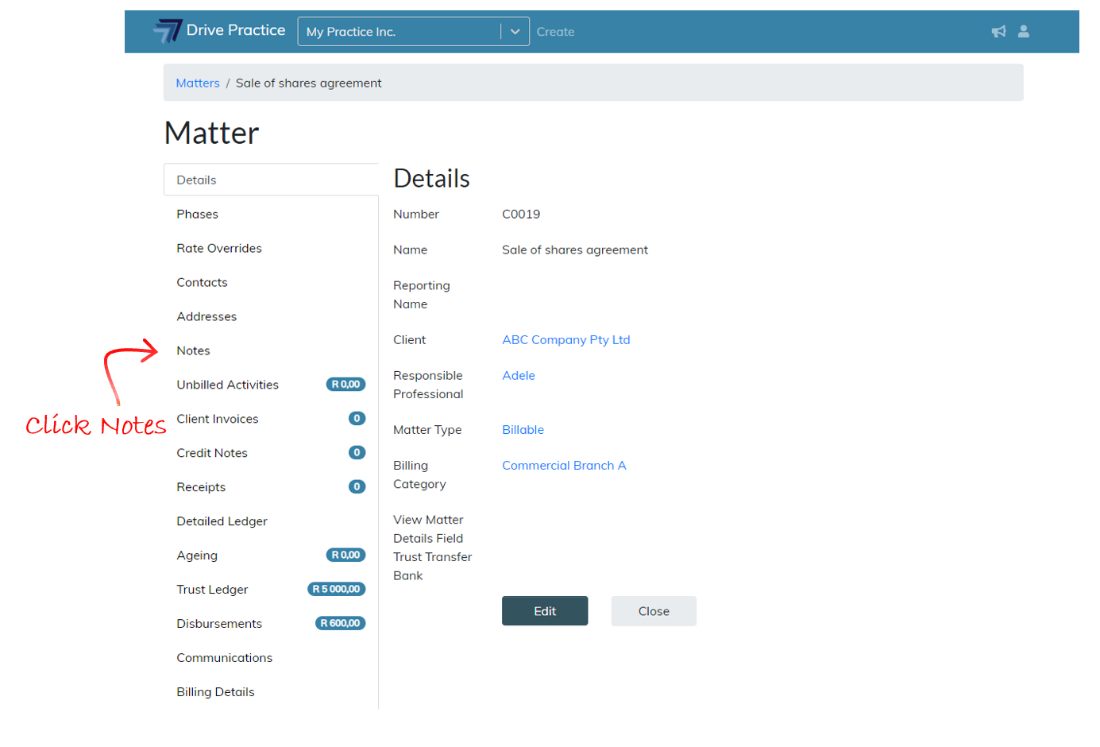Expand the practice selector dropdown arrow

[x=514, y=31]
